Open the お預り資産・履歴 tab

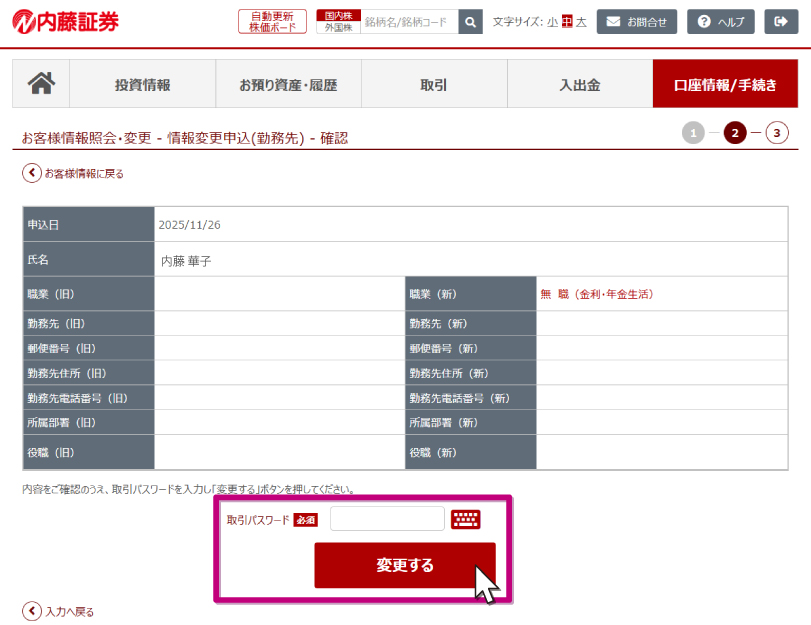288,84
